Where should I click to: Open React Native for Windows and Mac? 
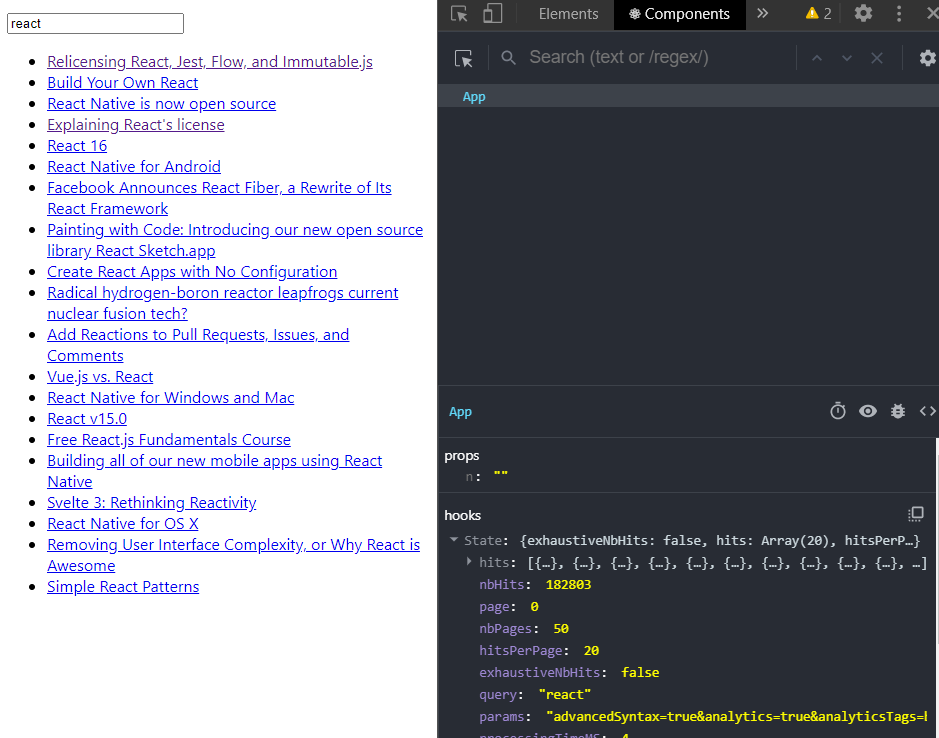pyautogui.click(x=171, y=397)
